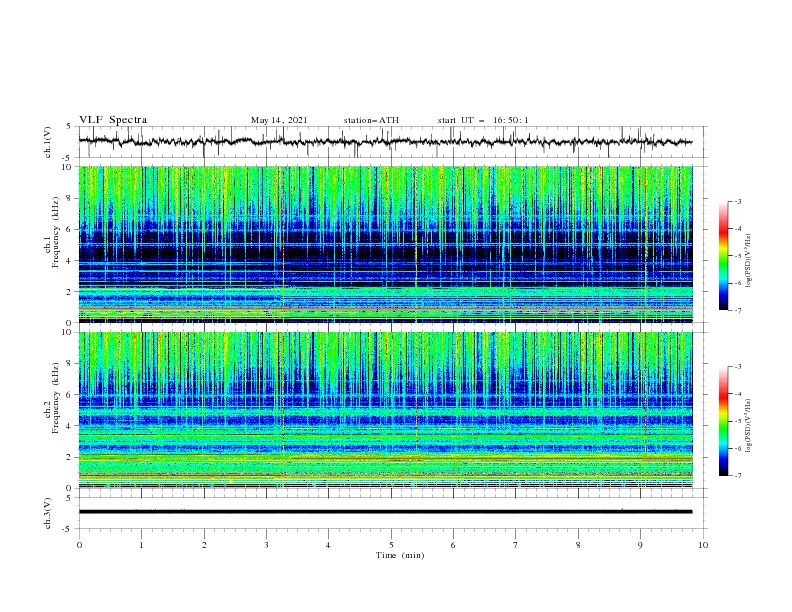792x612 pixels.
Task: Click the log(PSD) label beside ch.2 colorbar
Action: pos(748,425)
